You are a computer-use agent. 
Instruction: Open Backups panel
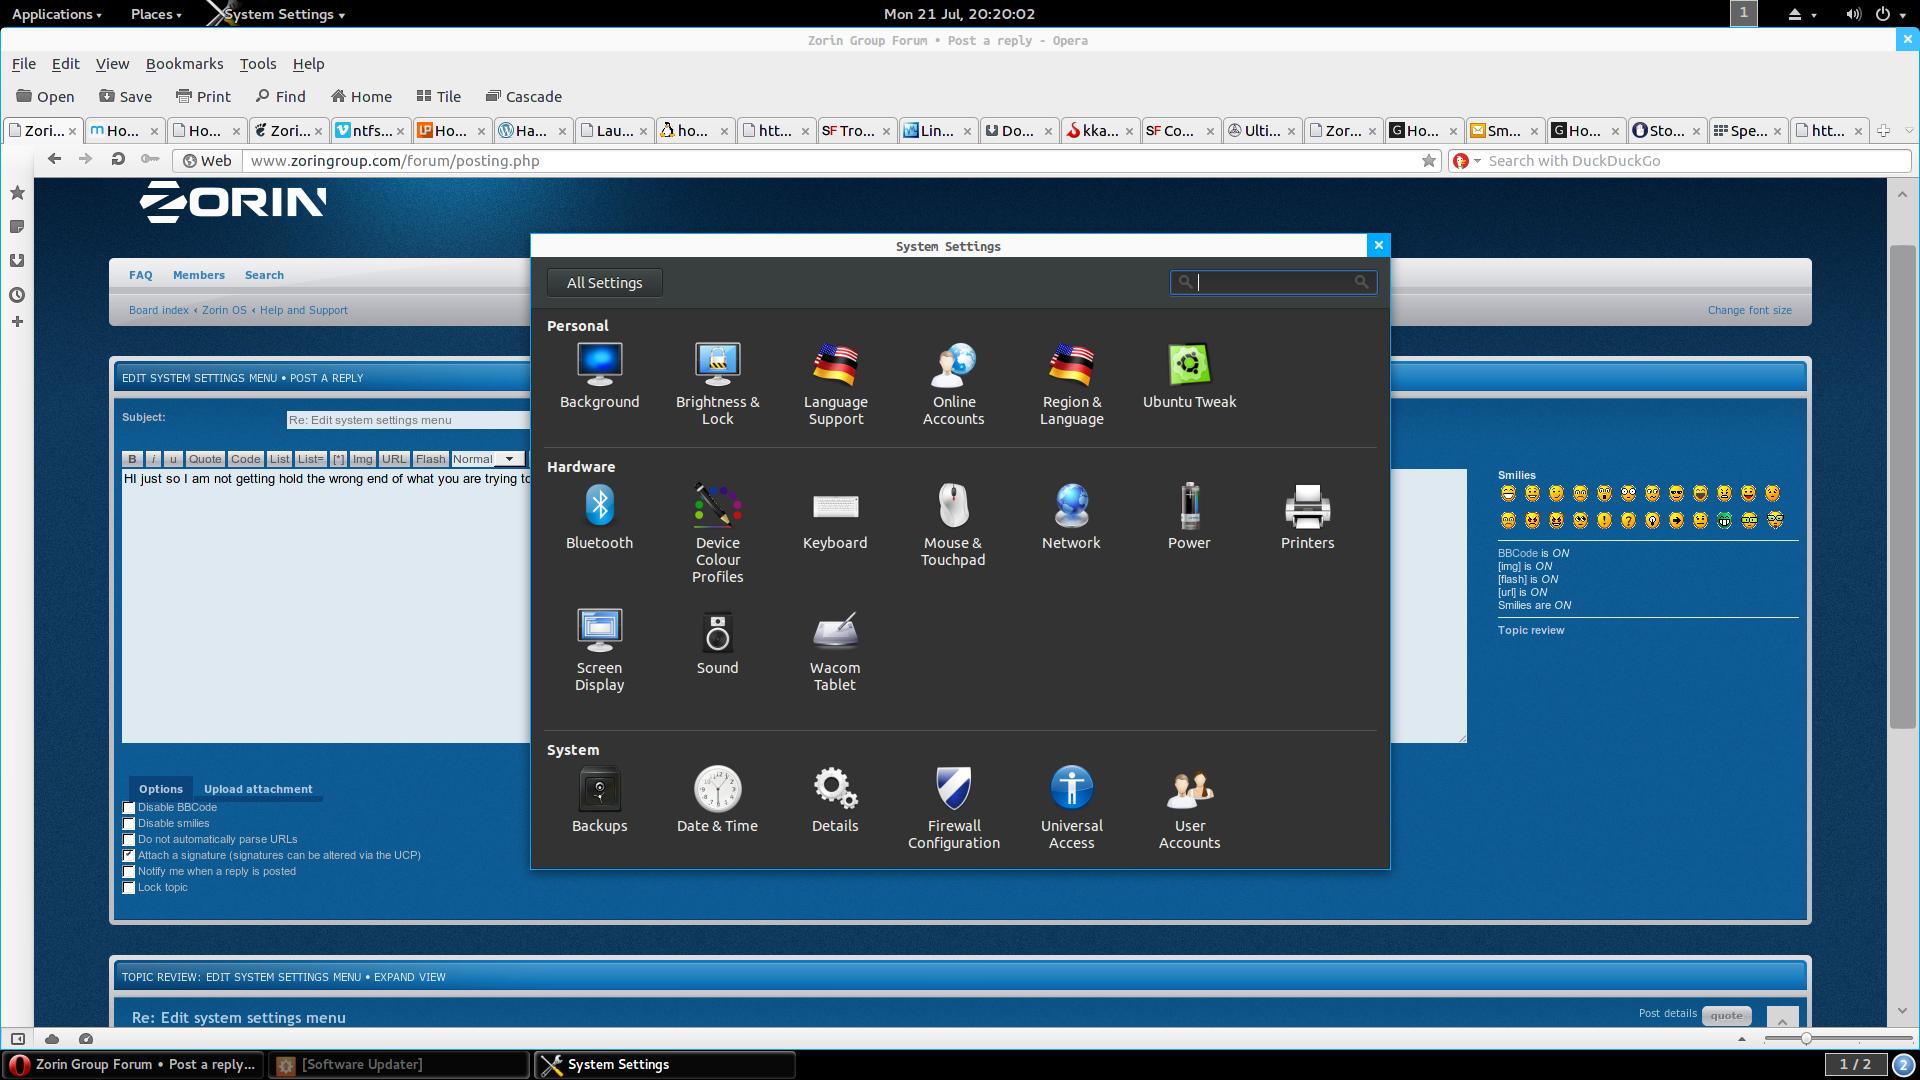pos(599,800)
